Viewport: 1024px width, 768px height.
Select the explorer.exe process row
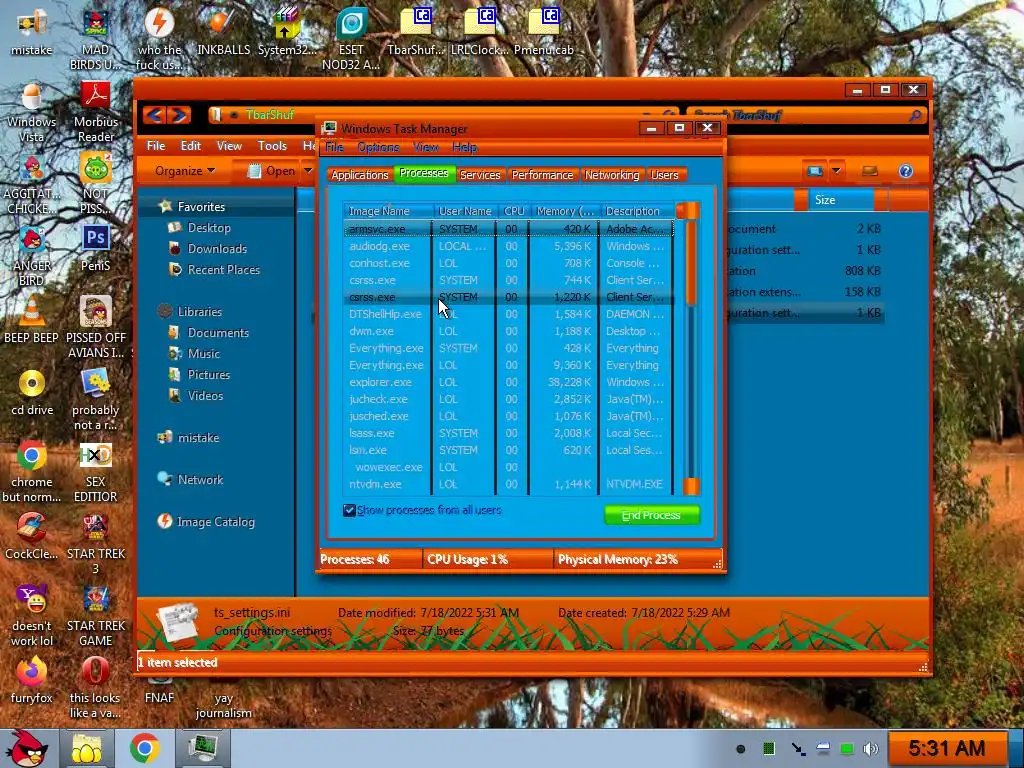[509, 382]
